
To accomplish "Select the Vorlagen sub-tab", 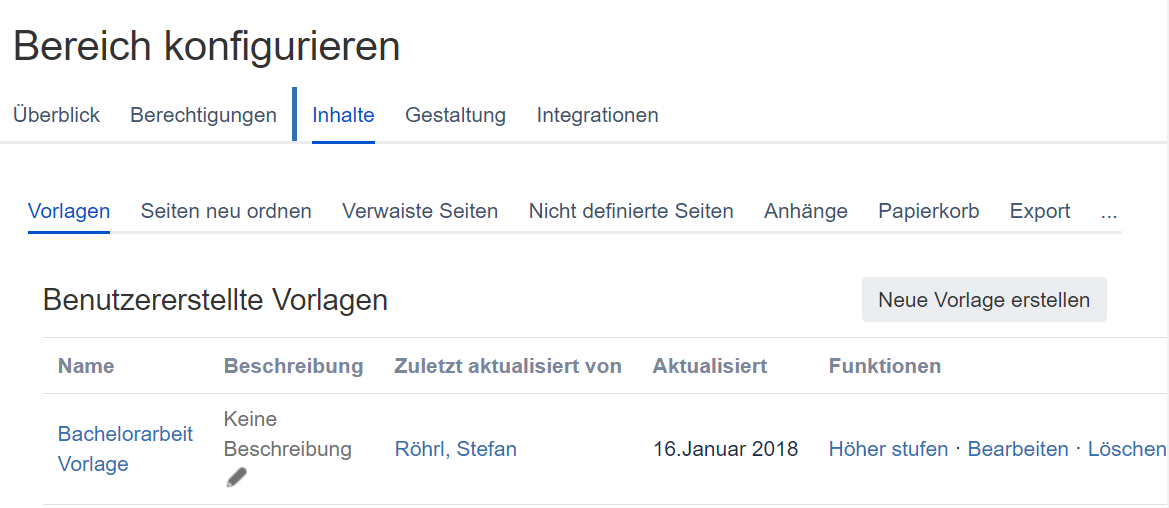I will tap(69, 211).
